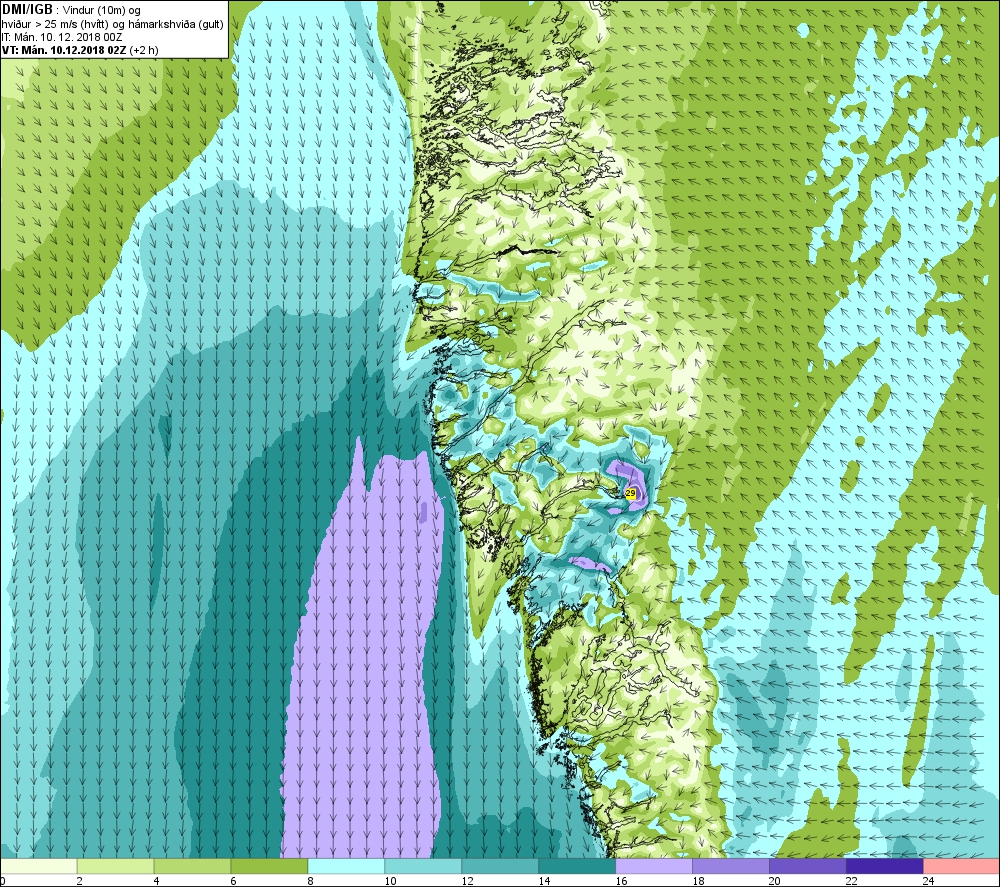Select the green swatch between 4 and 6
Viewport: 1000px width, 887px height.
[x=192, y=866]
